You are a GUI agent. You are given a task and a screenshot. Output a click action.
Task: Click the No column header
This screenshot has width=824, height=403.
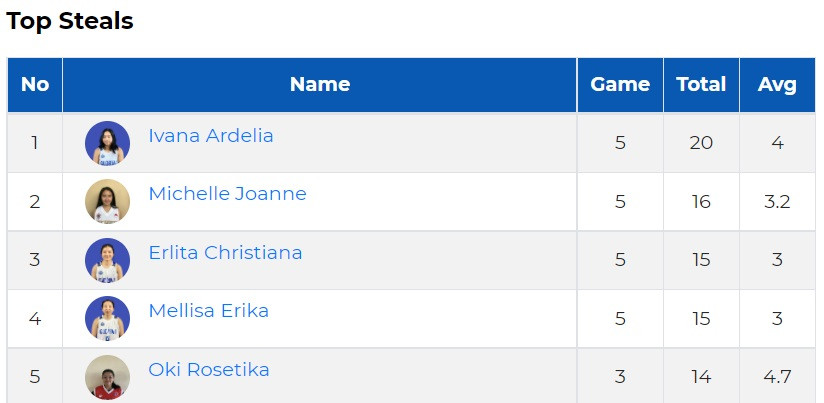coord(35,85)
